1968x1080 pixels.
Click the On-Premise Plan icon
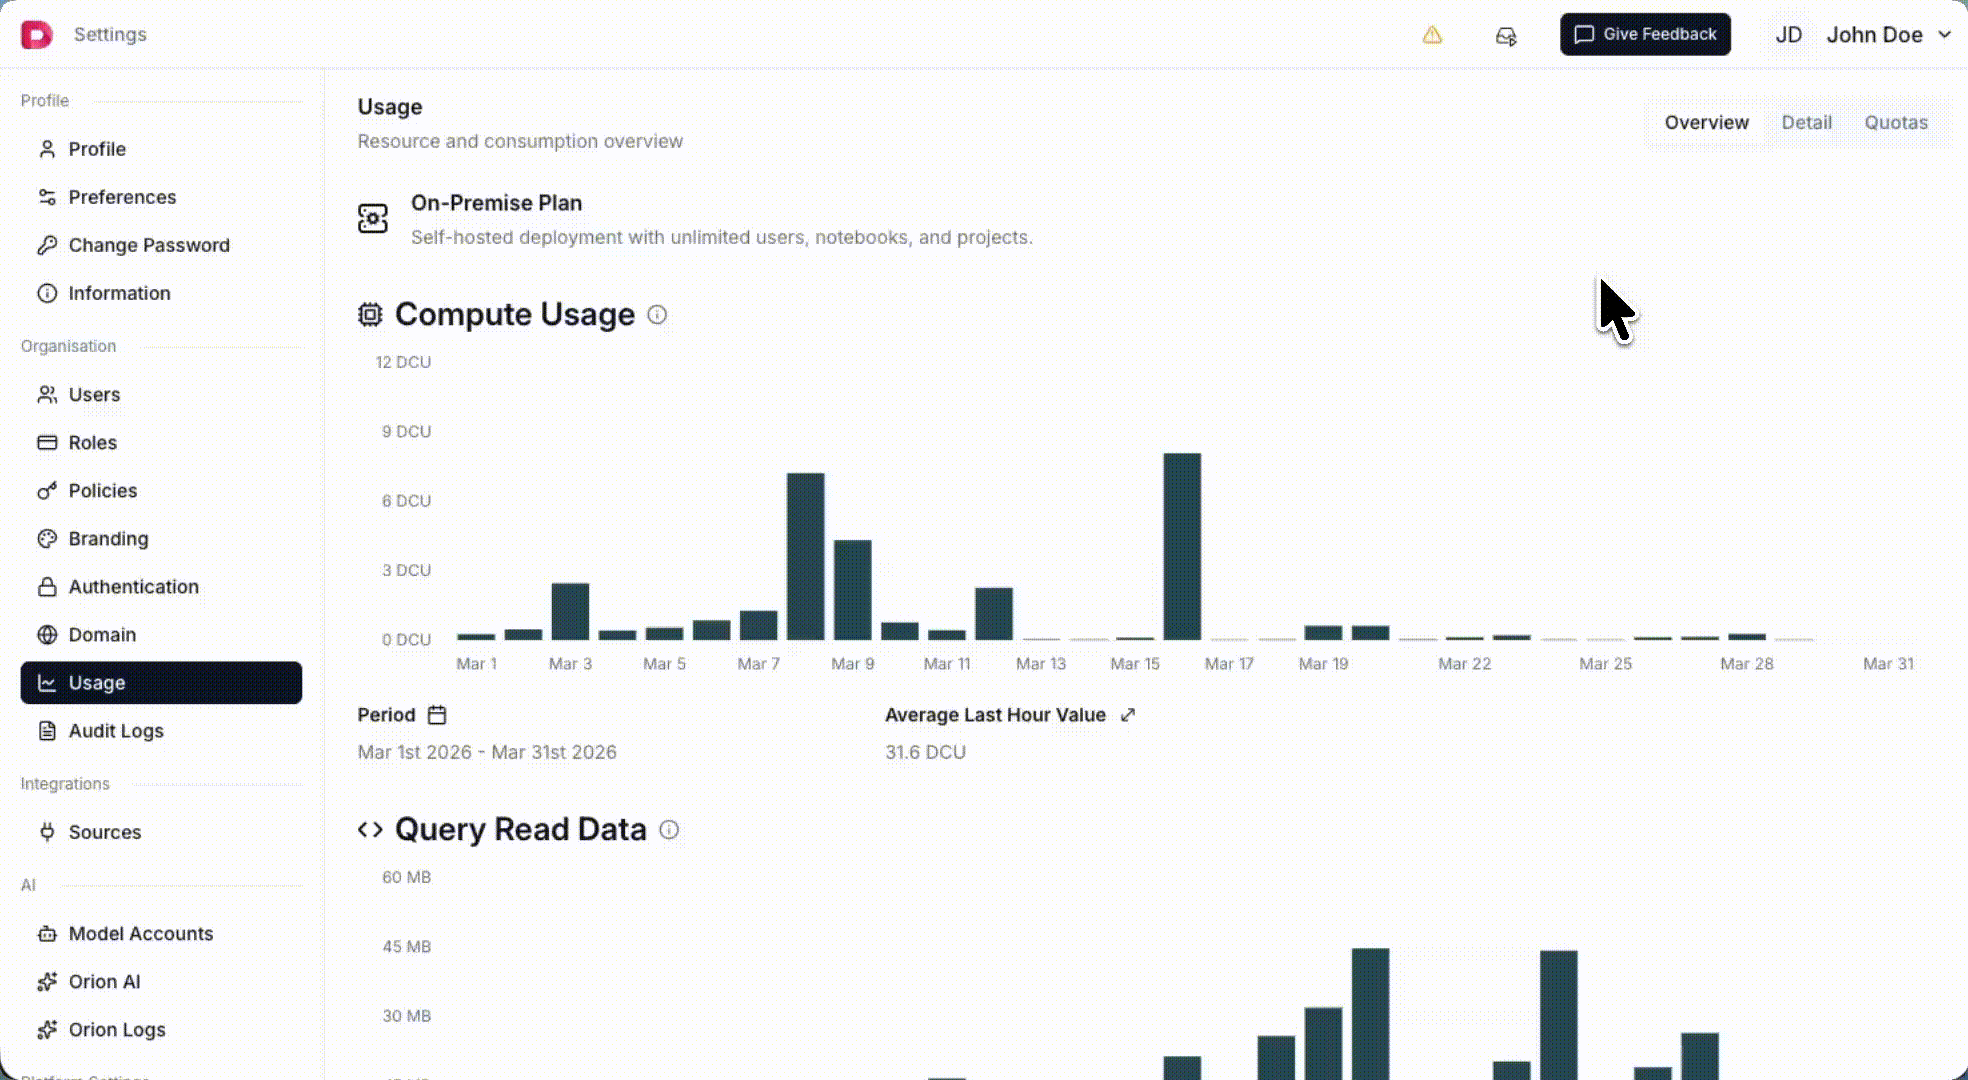373,218
